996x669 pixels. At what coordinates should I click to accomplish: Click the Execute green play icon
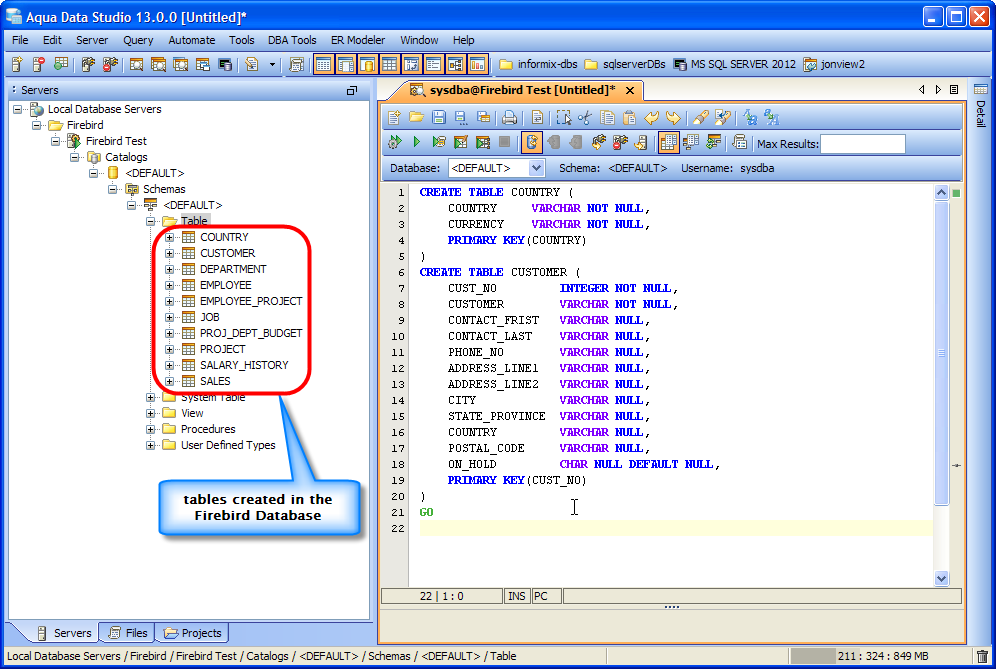pos(417,142)
